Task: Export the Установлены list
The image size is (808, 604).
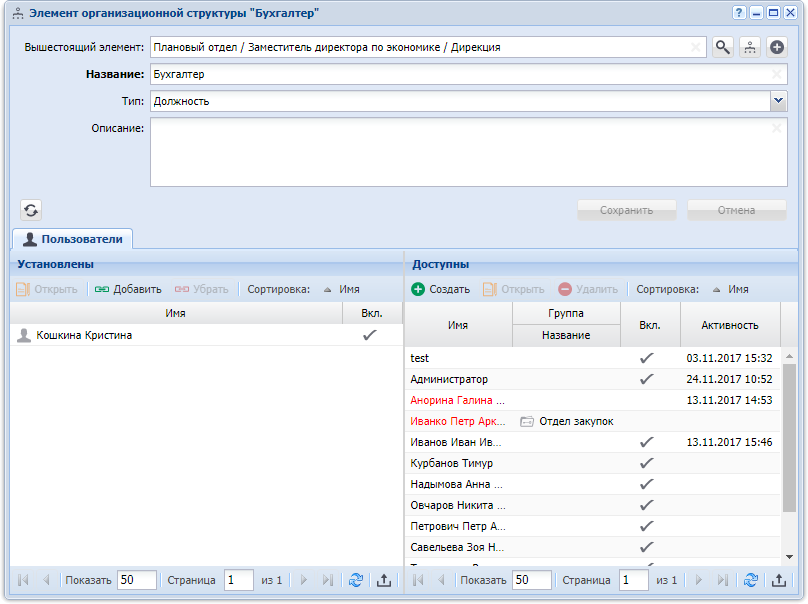Action: pyautogui.click(x=384, y=580)
